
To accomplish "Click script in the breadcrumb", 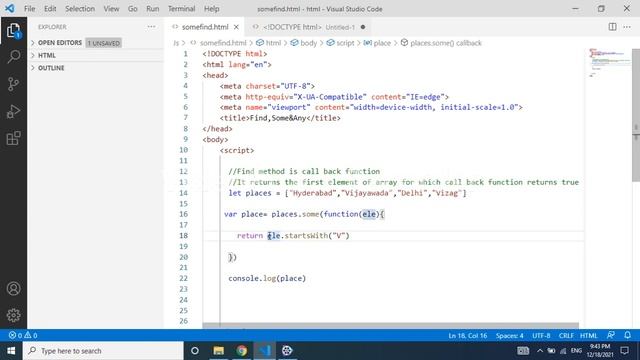I will pos(345,43).
